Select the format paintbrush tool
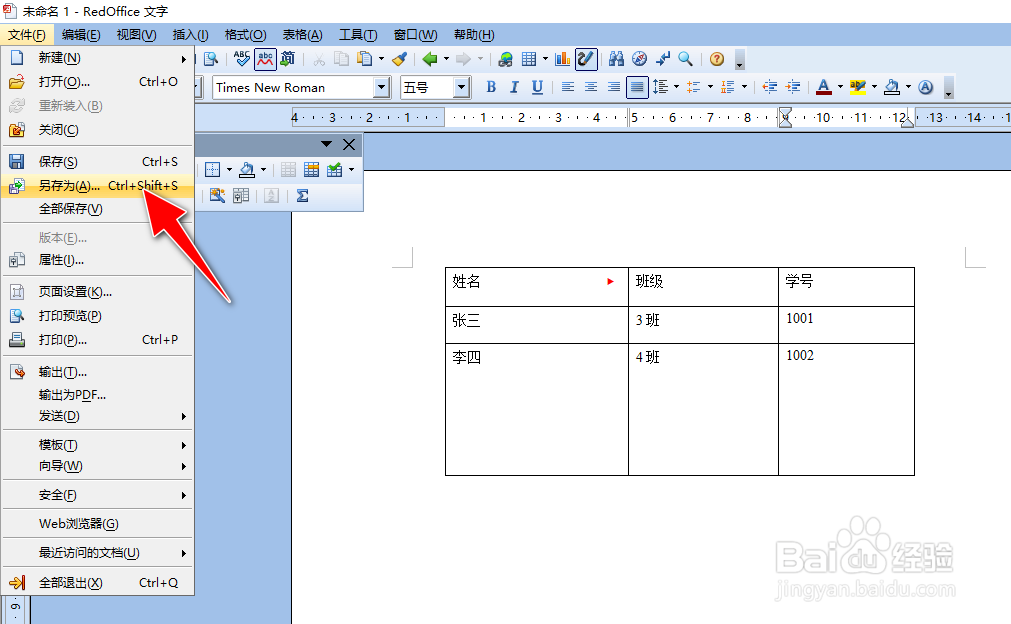Viewport: 1011px width, 624px height. coord(399,58)
